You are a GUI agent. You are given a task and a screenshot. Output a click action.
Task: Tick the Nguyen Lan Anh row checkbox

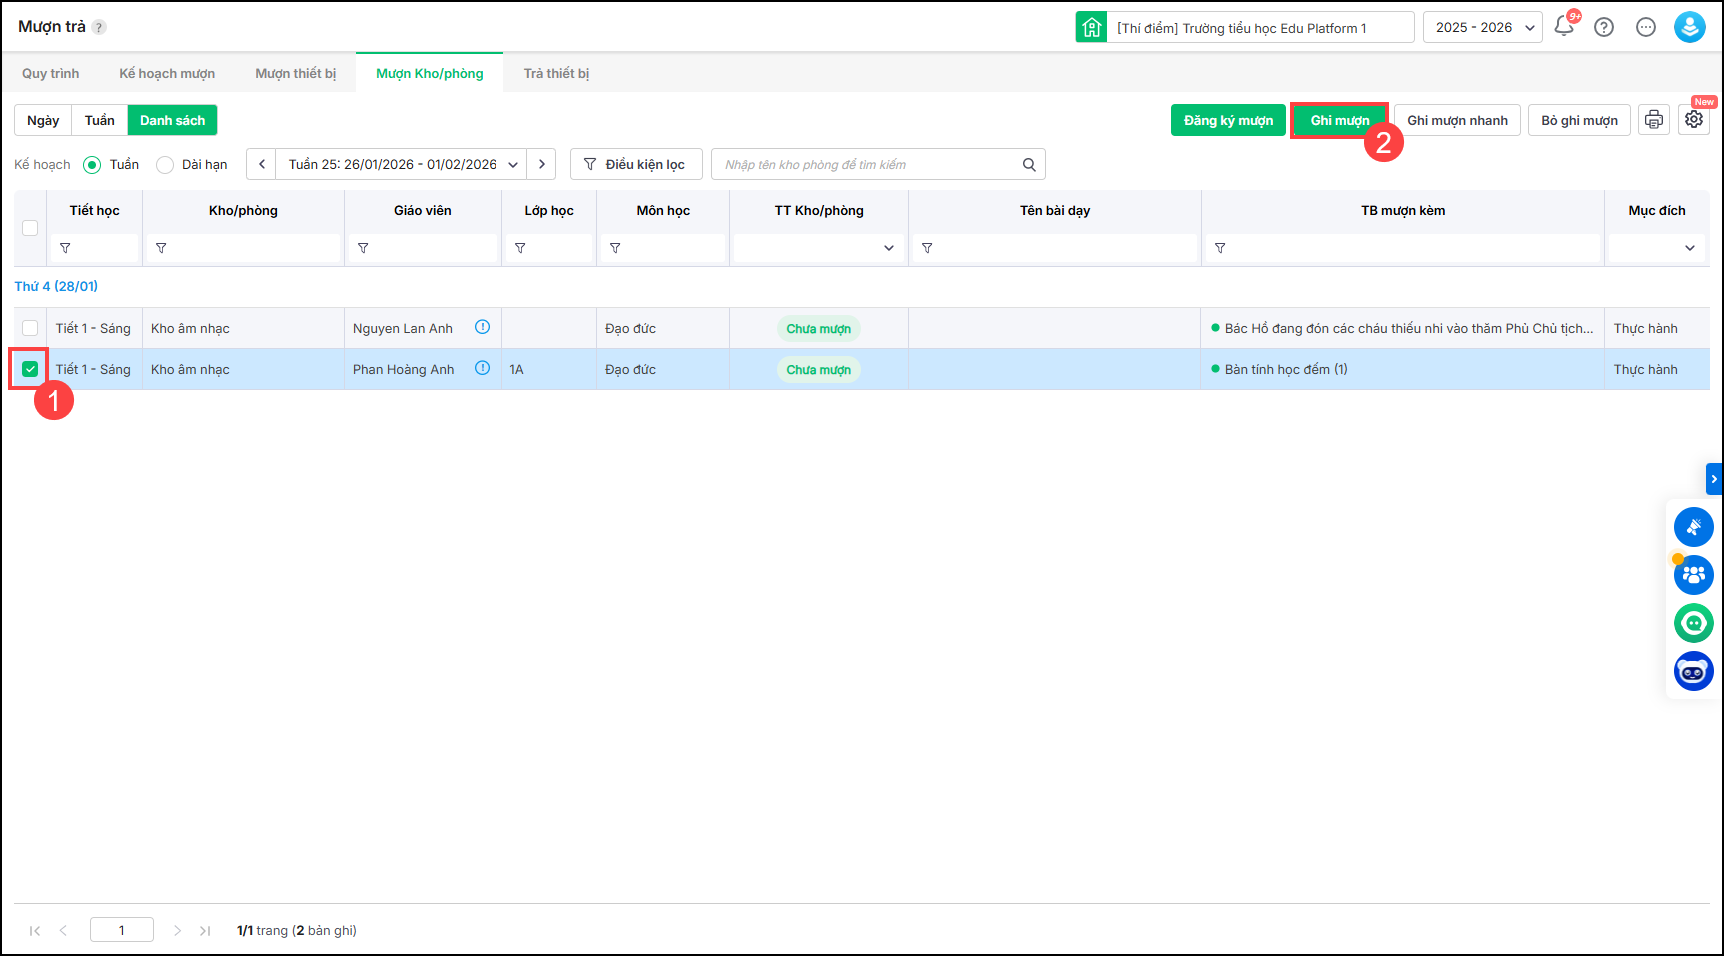tap(30, 328)
